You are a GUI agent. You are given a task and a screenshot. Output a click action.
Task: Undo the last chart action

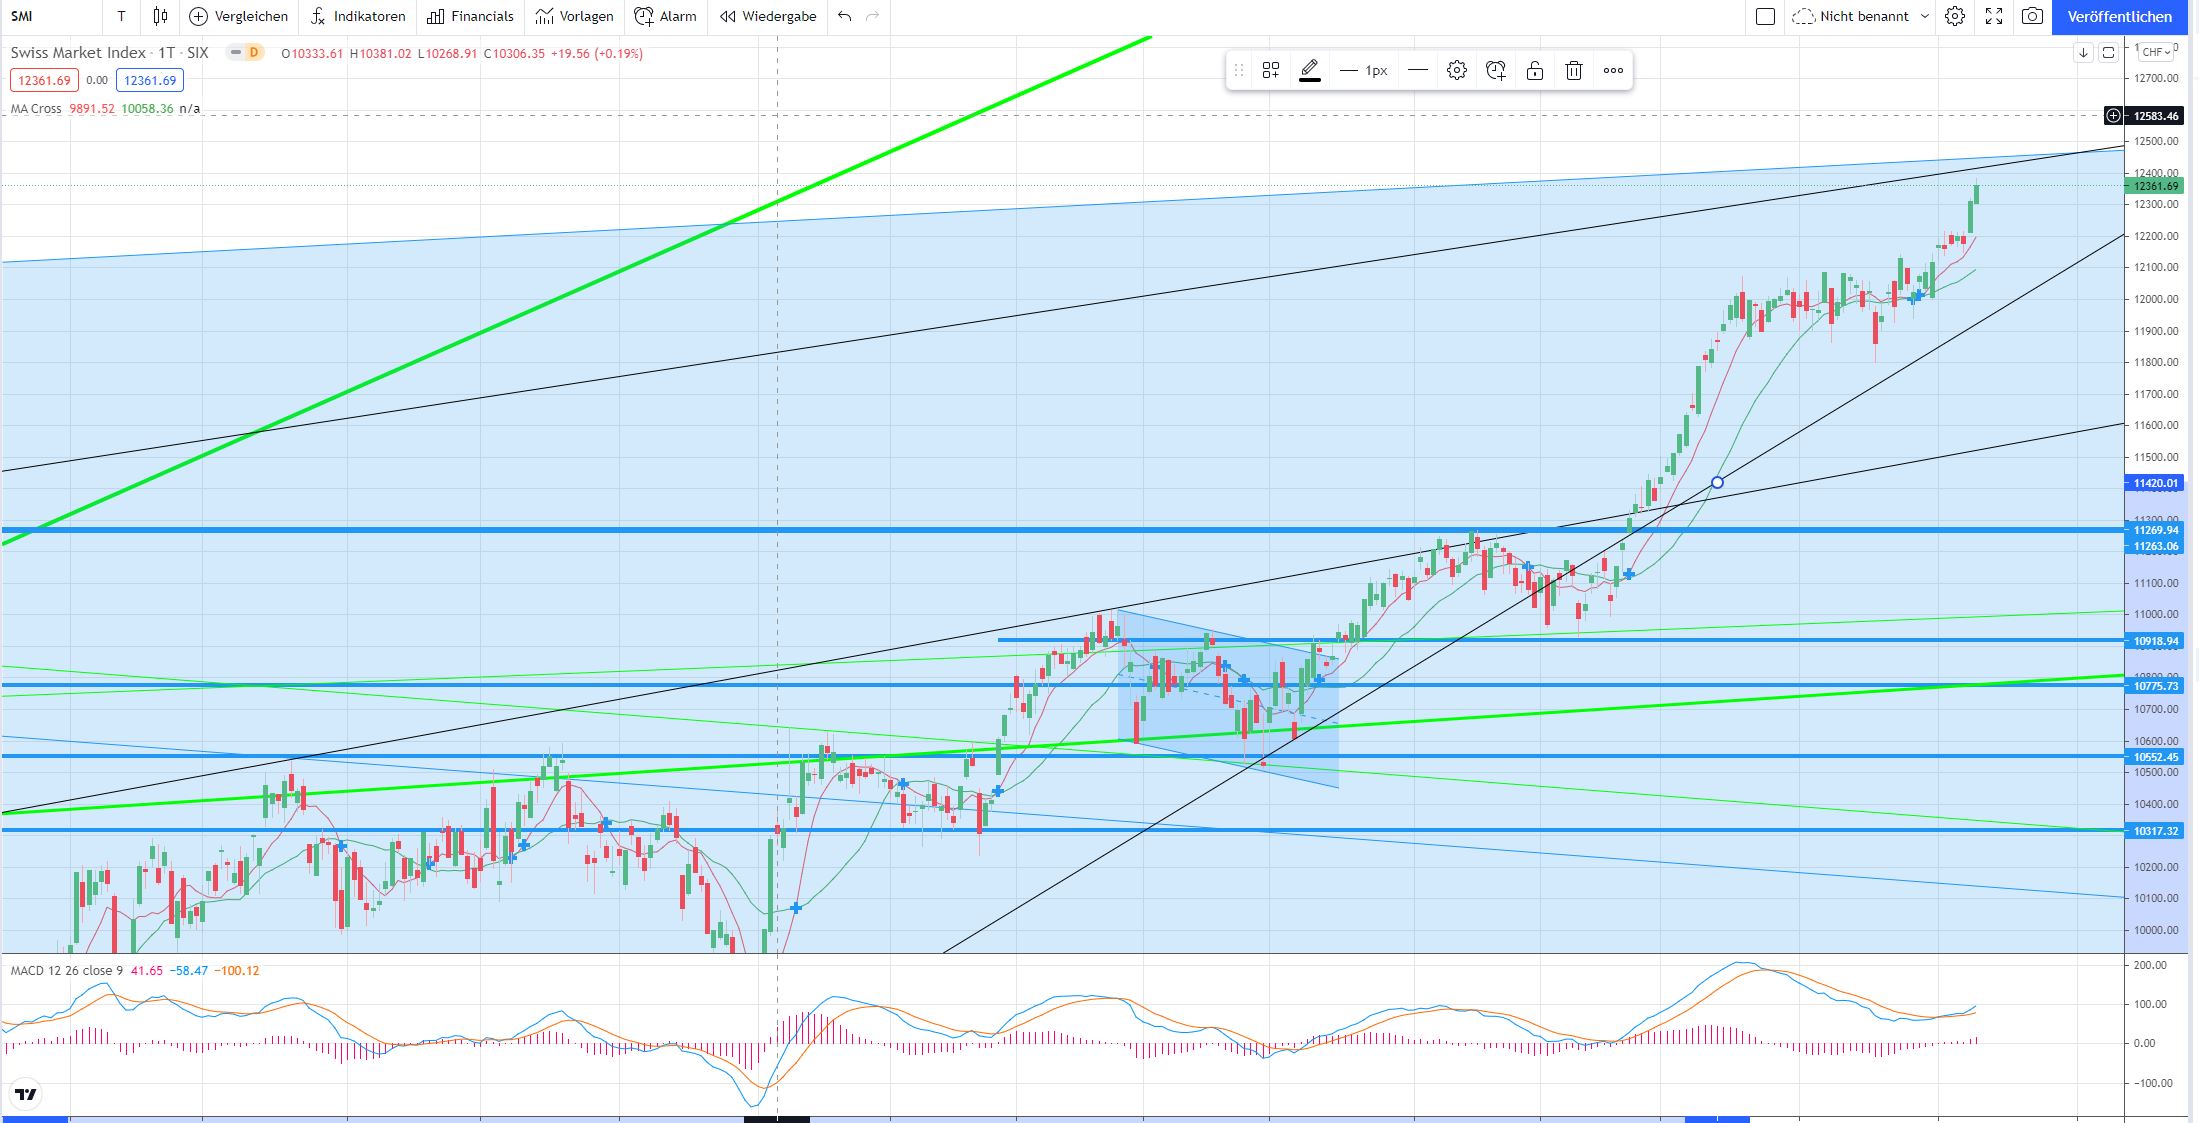coord(845,16)
